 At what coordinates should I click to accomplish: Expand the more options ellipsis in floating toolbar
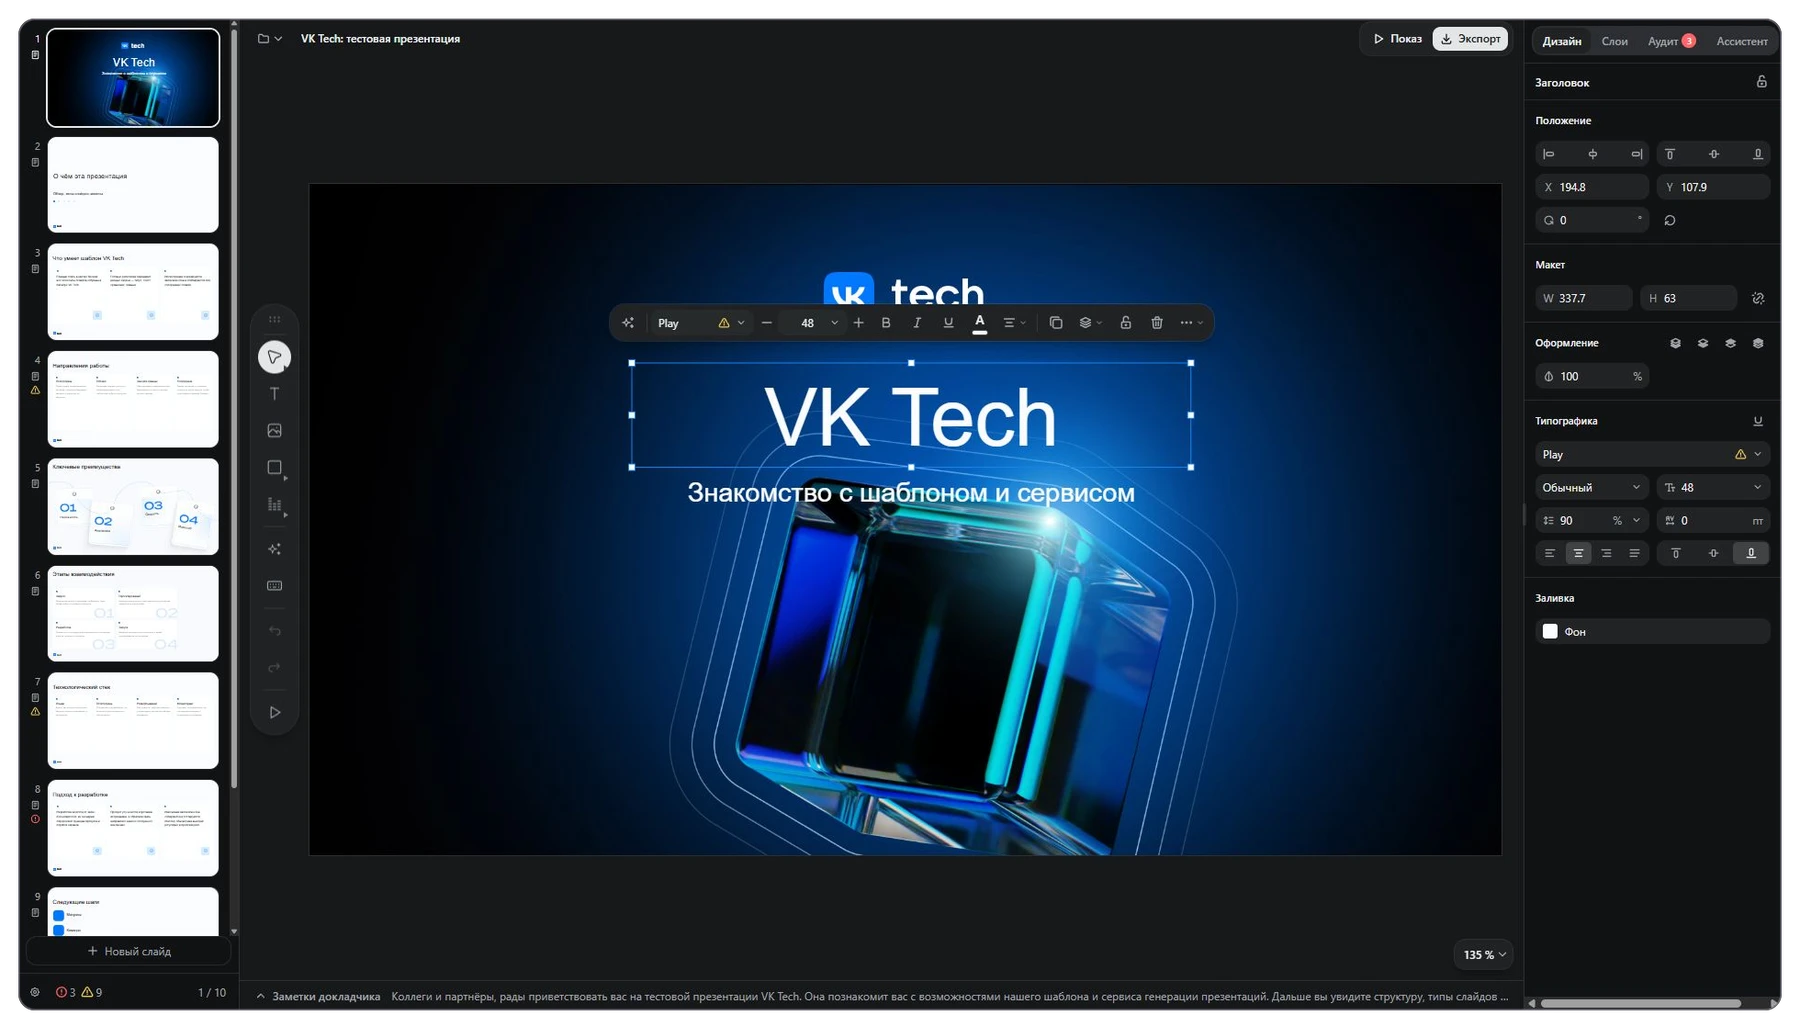(1191, 323)
